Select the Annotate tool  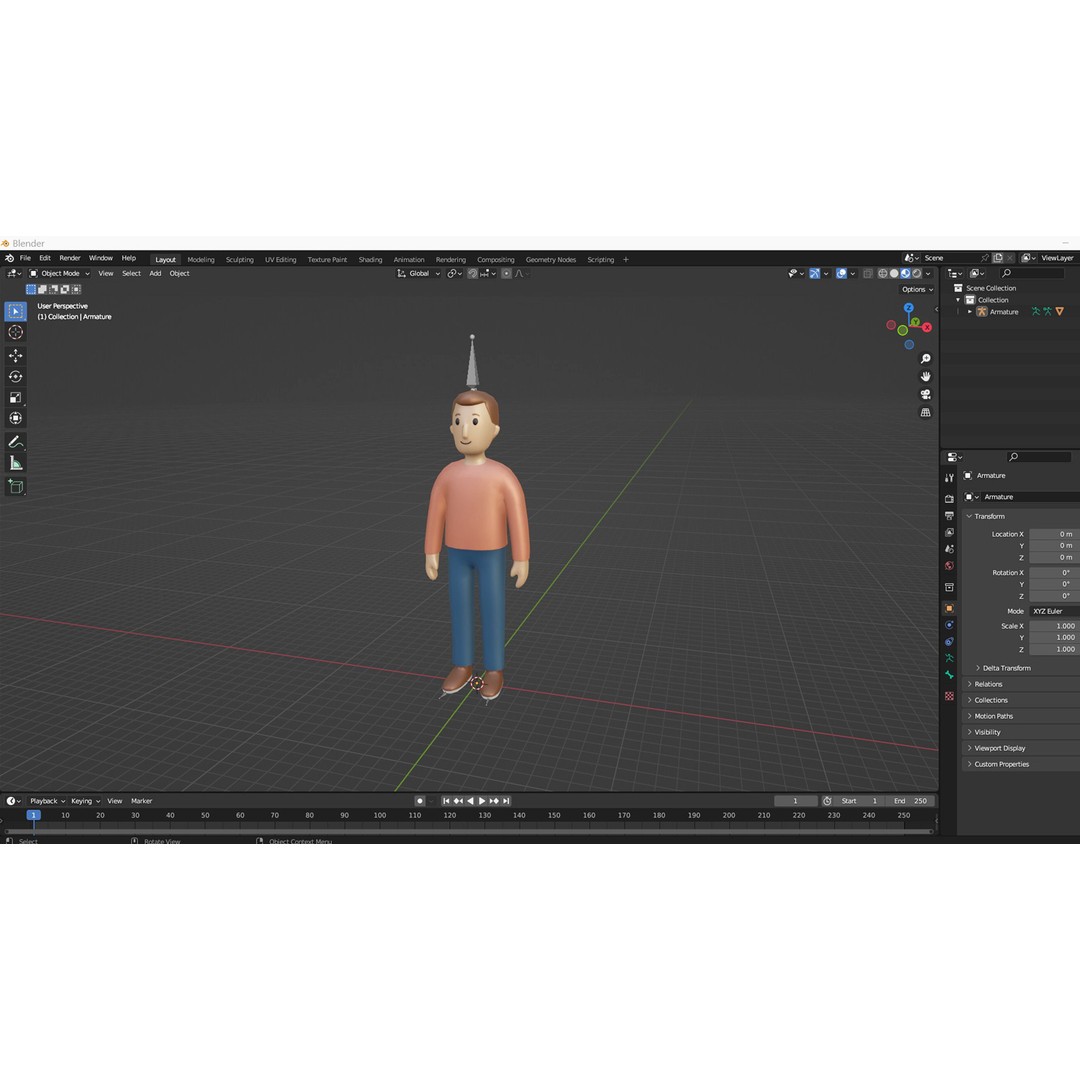tap(16, 441)
